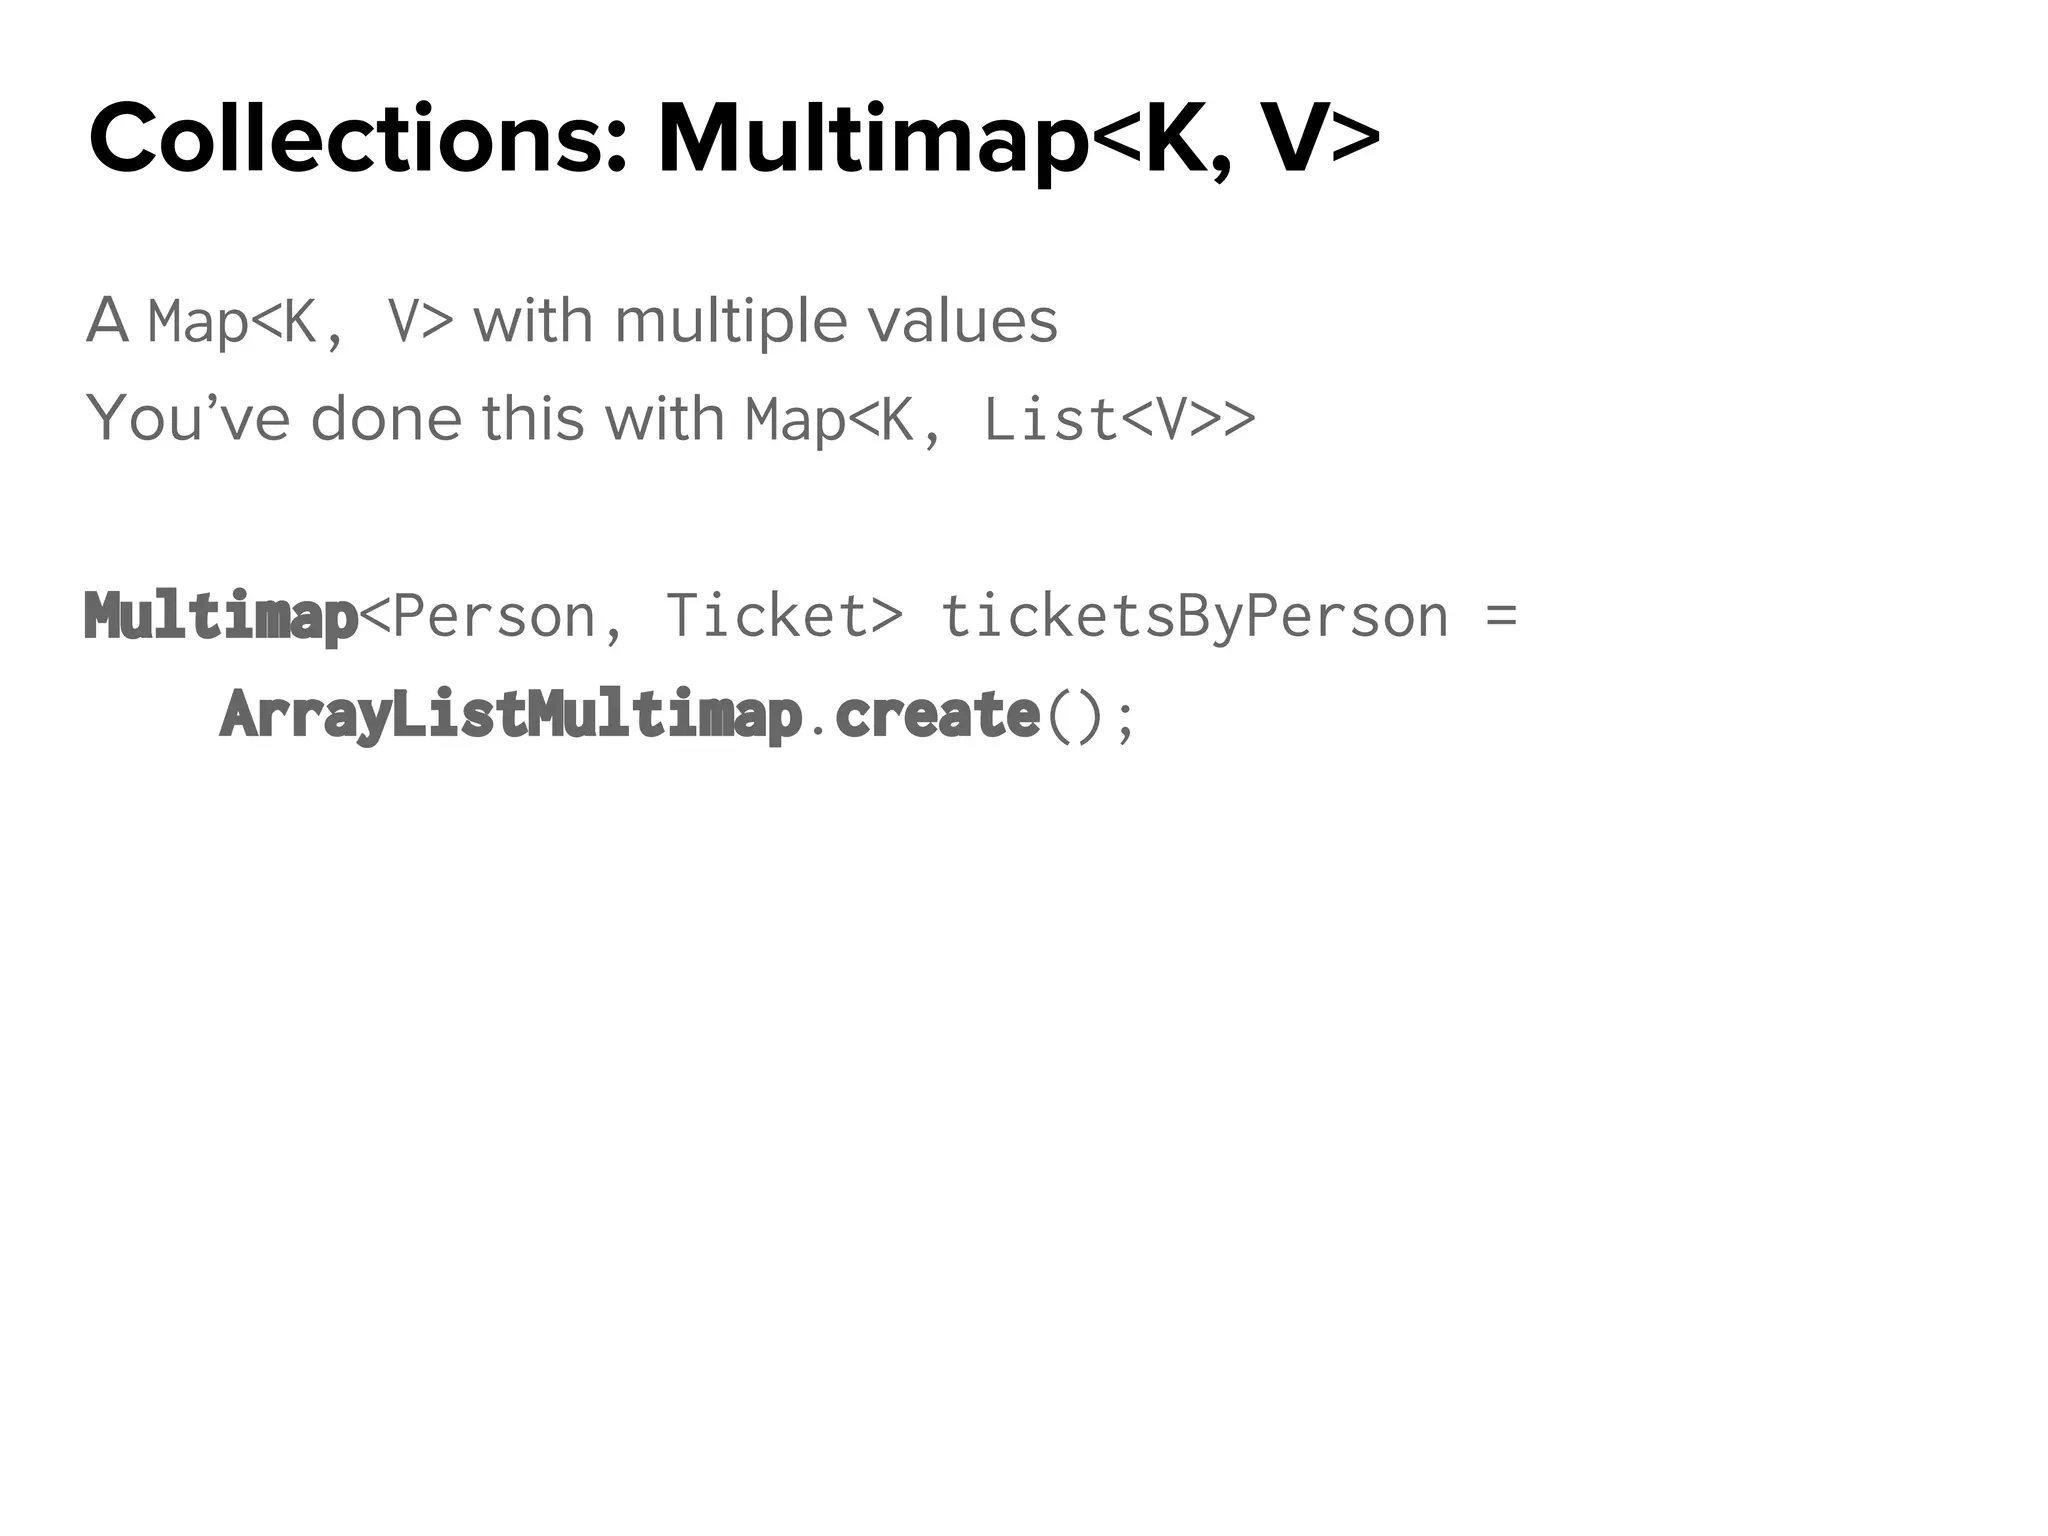Click the word "with" in the first line
This screenshot has width=2048, height=1536.
[532, 322]
